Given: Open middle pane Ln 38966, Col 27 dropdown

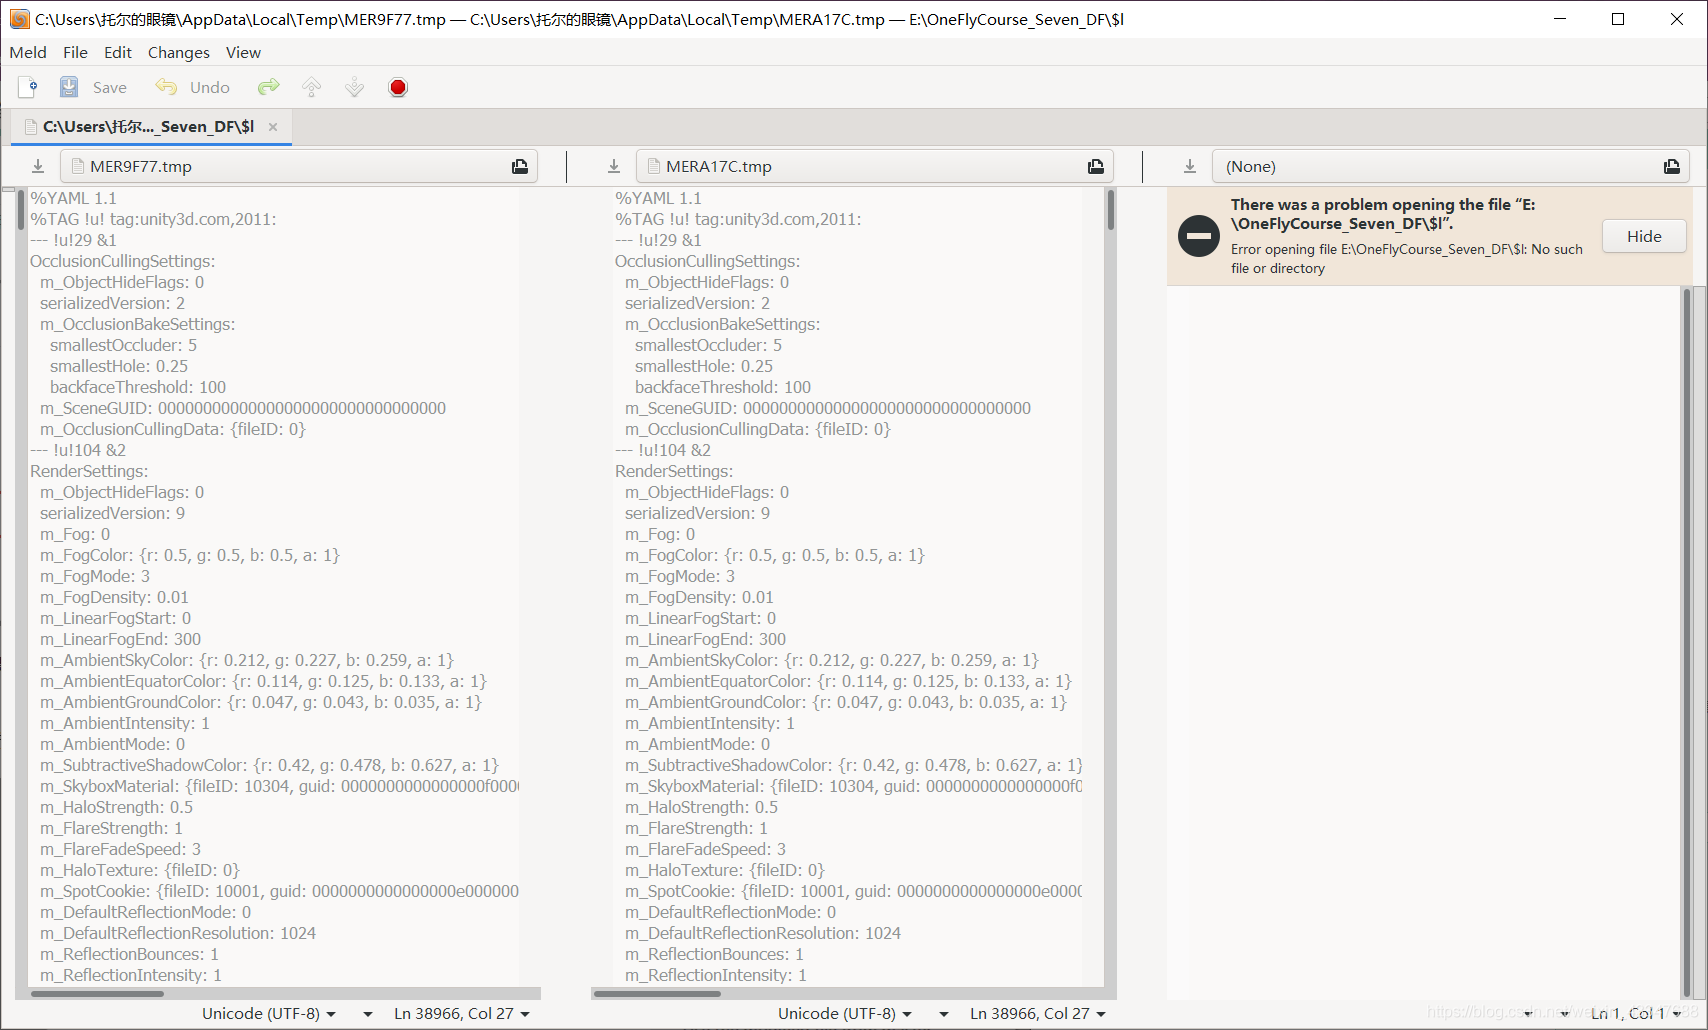Looking at the screenshot, I should pyautogui.click(x=1038, y=1014).
